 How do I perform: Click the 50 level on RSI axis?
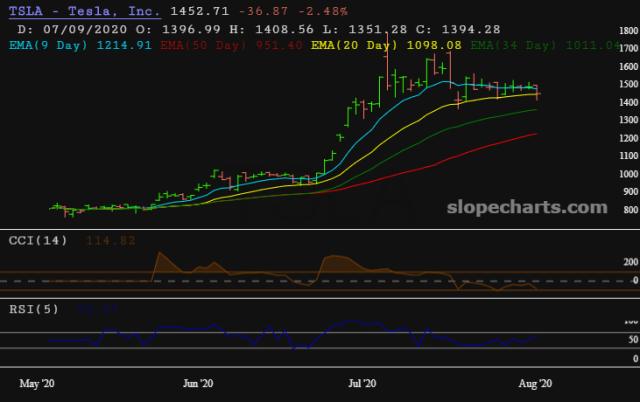coord(633,339)
